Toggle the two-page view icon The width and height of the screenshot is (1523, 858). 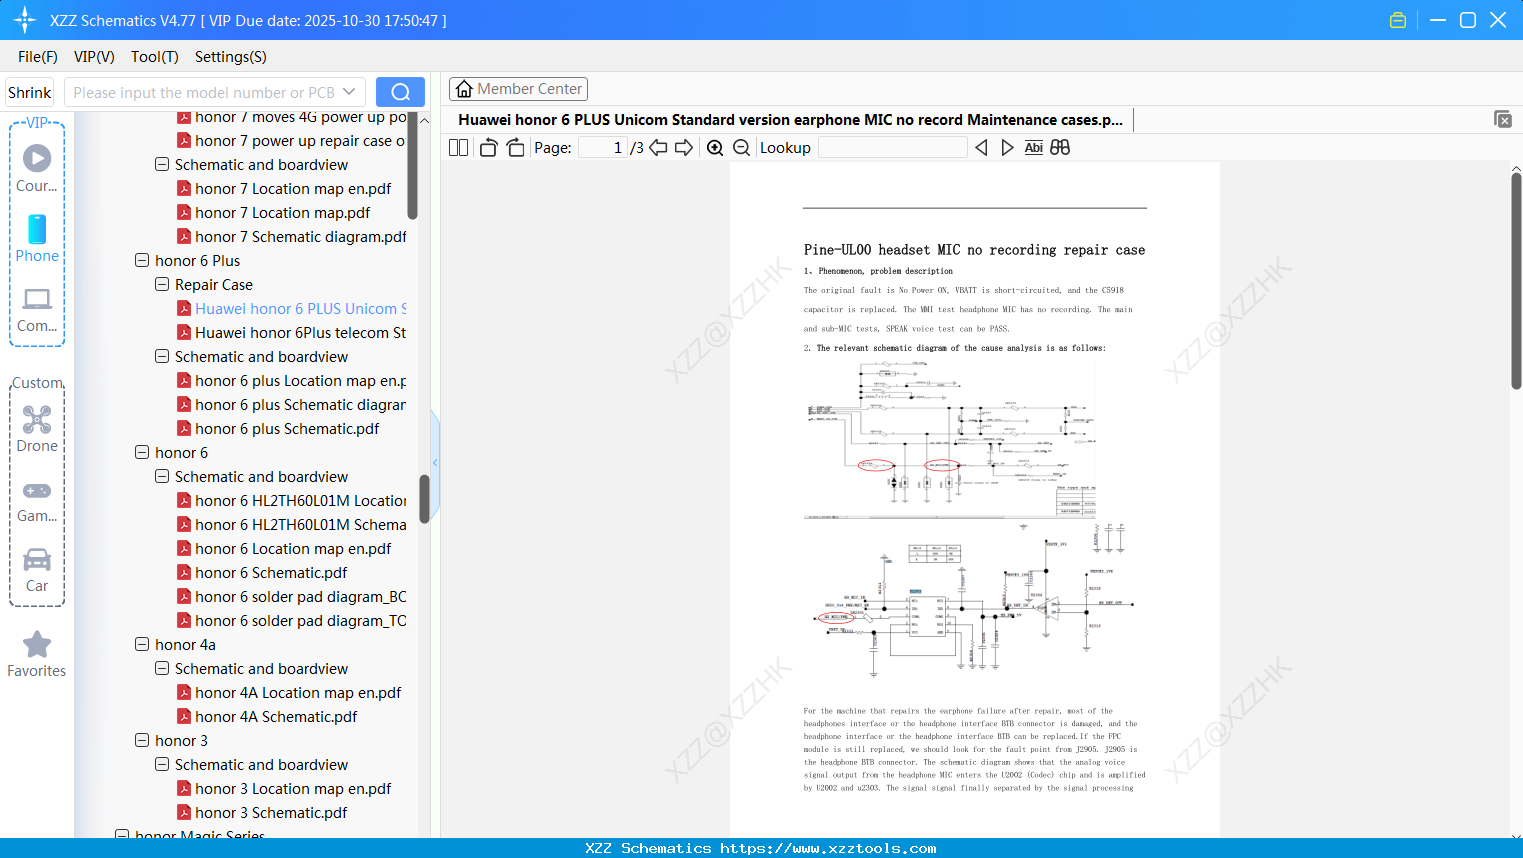click(x=458, y=148)
